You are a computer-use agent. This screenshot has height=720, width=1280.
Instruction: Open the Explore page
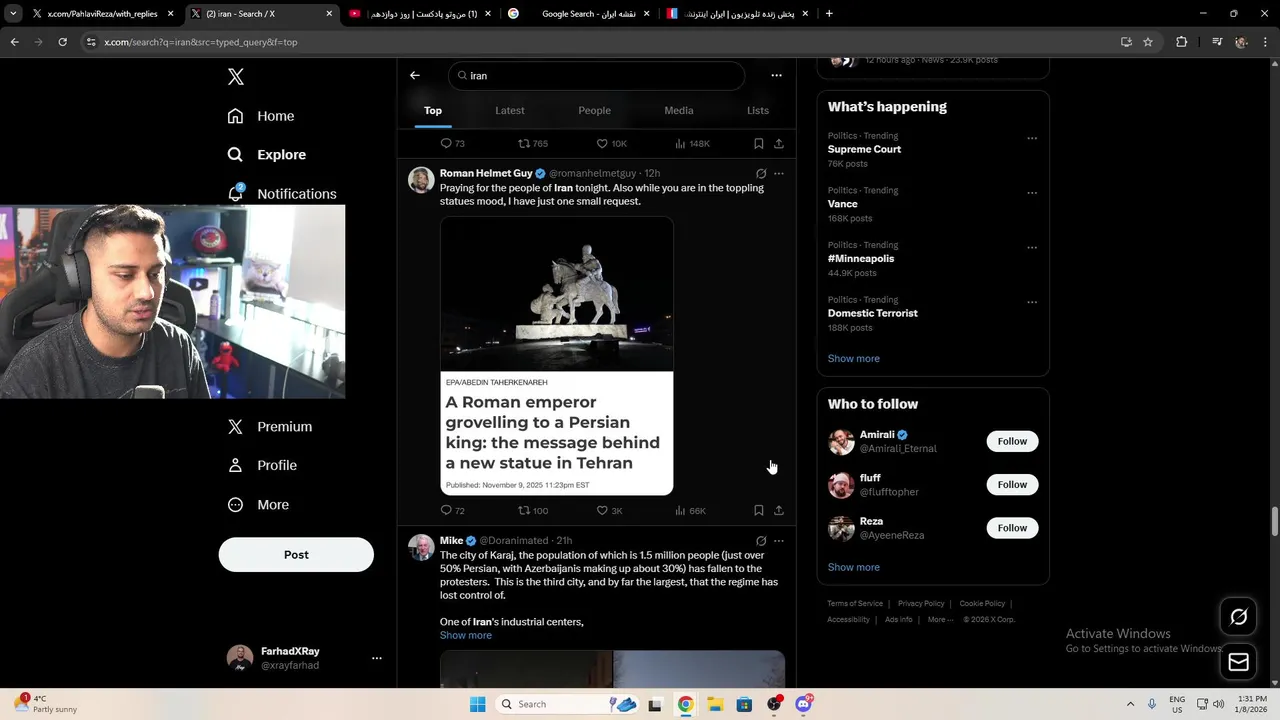click(x=267, y=155)
